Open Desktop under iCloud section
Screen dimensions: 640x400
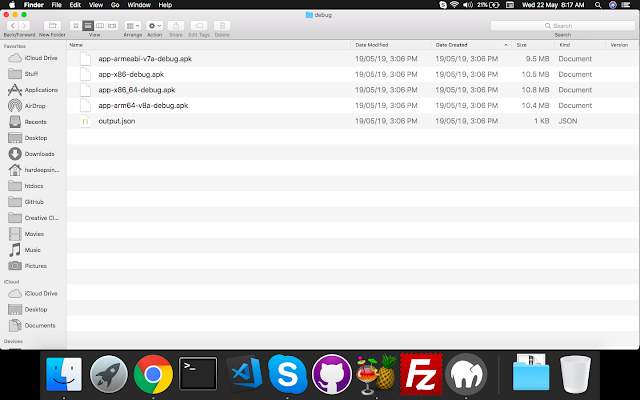coord(28,309)
